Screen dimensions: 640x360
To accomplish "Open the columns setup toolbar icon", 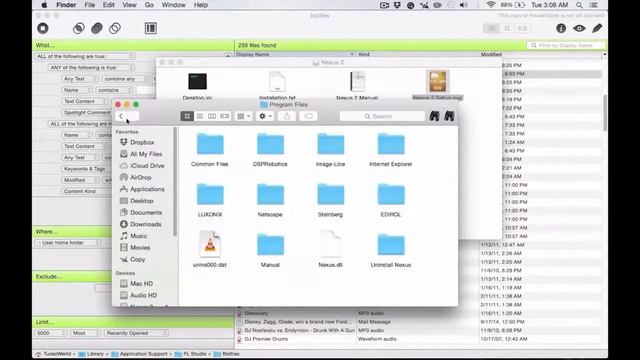I will point(151,28).
